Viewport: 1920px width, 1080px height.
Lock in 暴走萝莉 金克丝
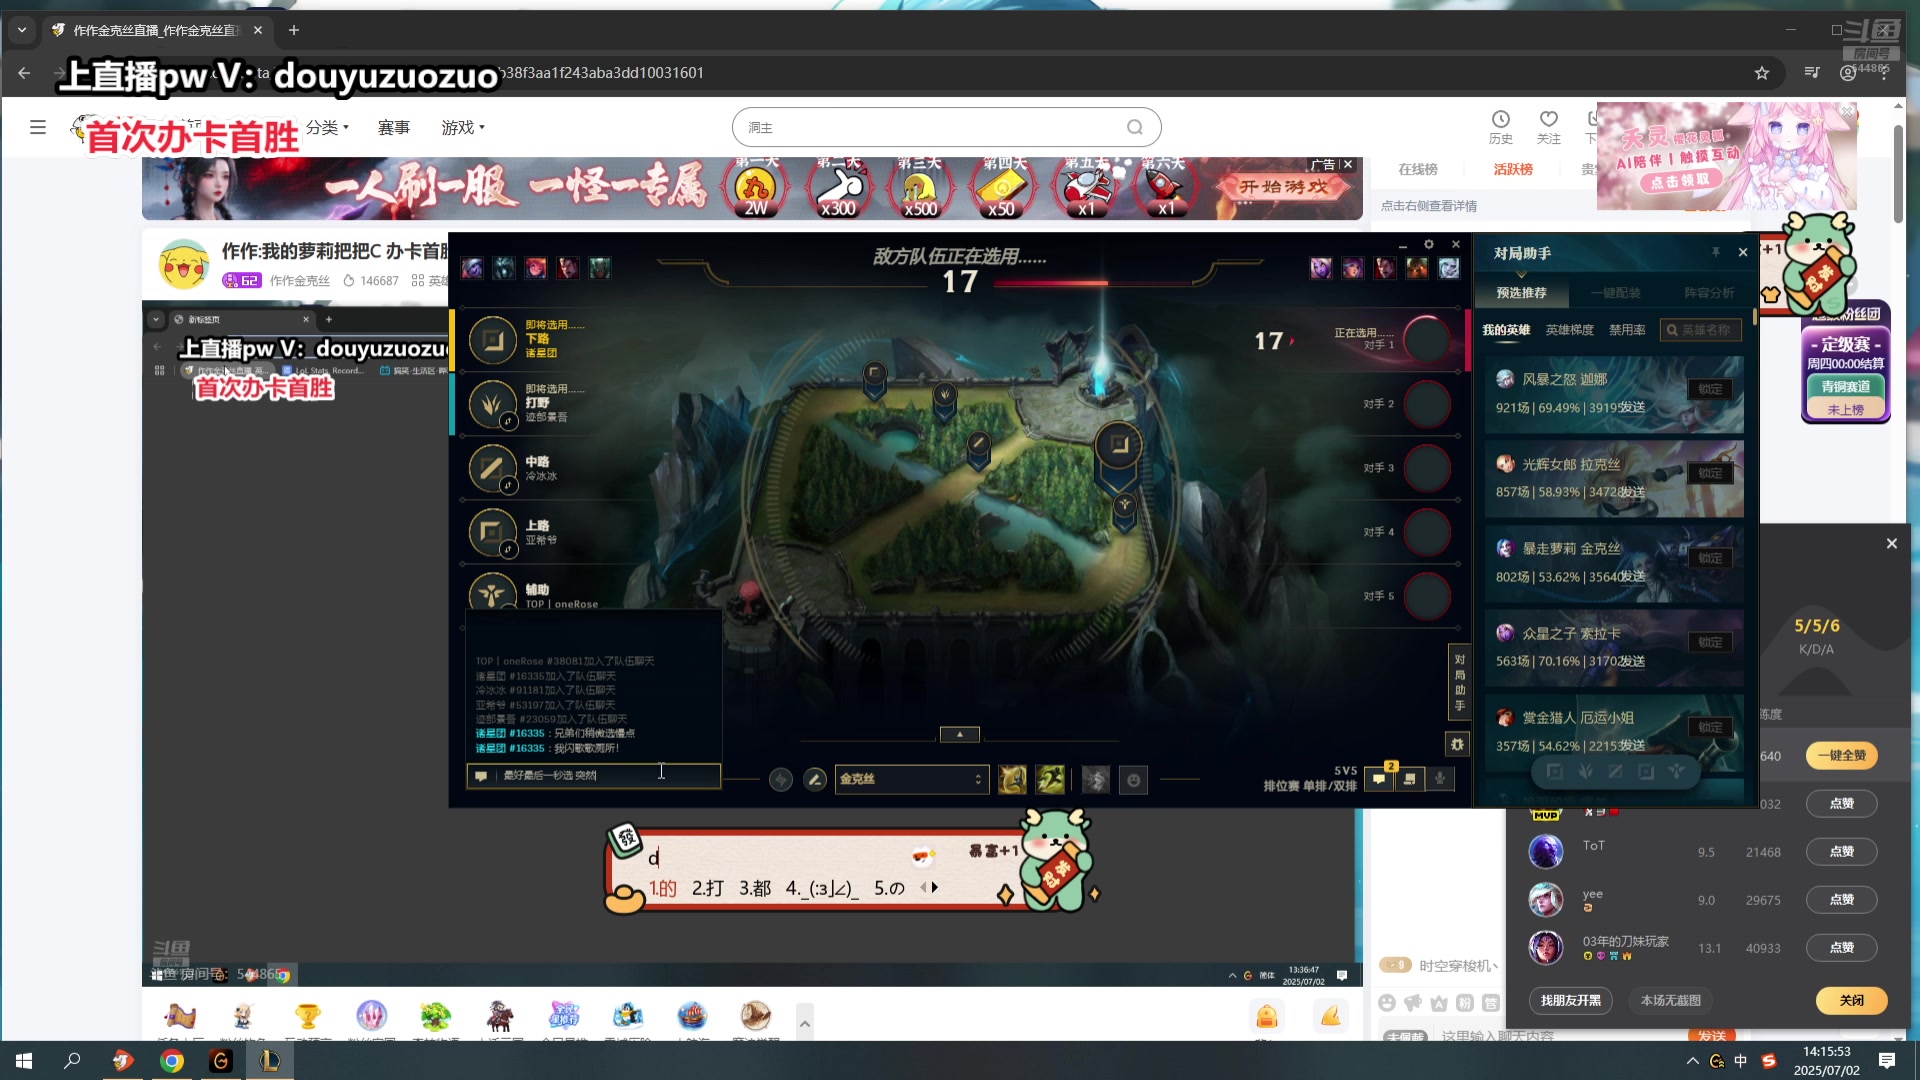[1710, 558]
